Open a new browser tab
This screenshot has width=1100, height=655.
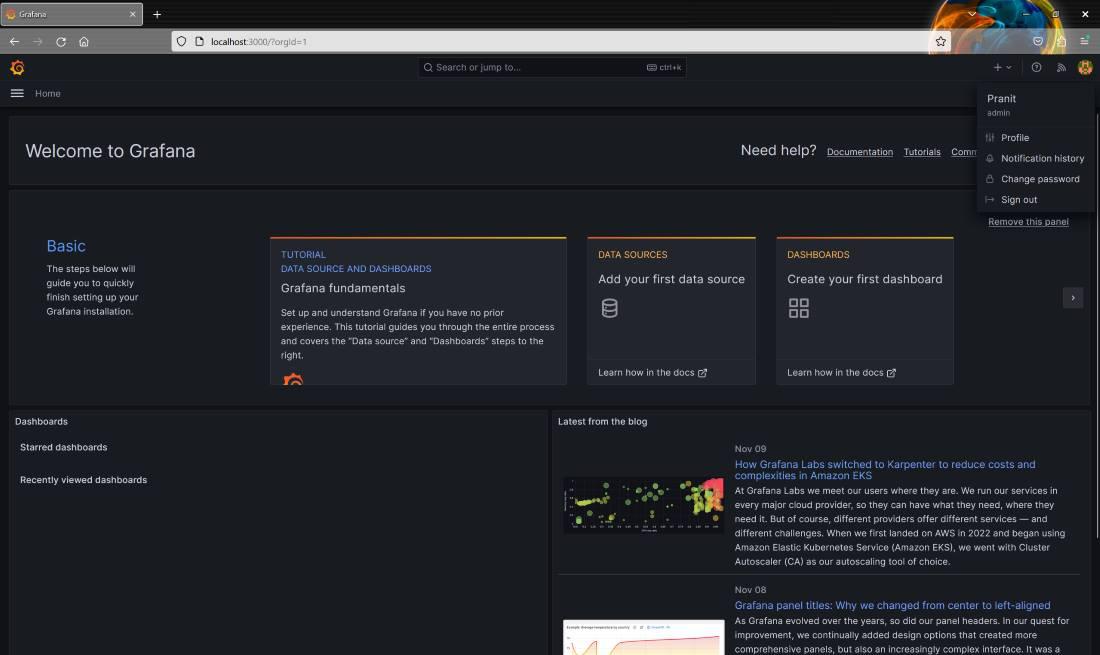tap(157, 14)
